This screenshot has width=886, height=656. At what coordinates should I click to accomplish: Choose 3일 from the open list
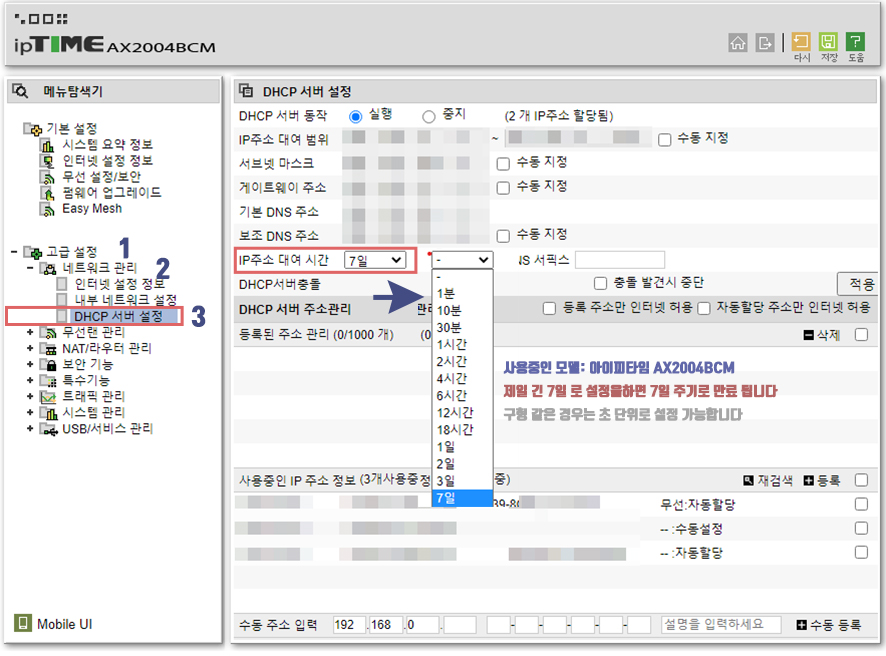point(462,481)
